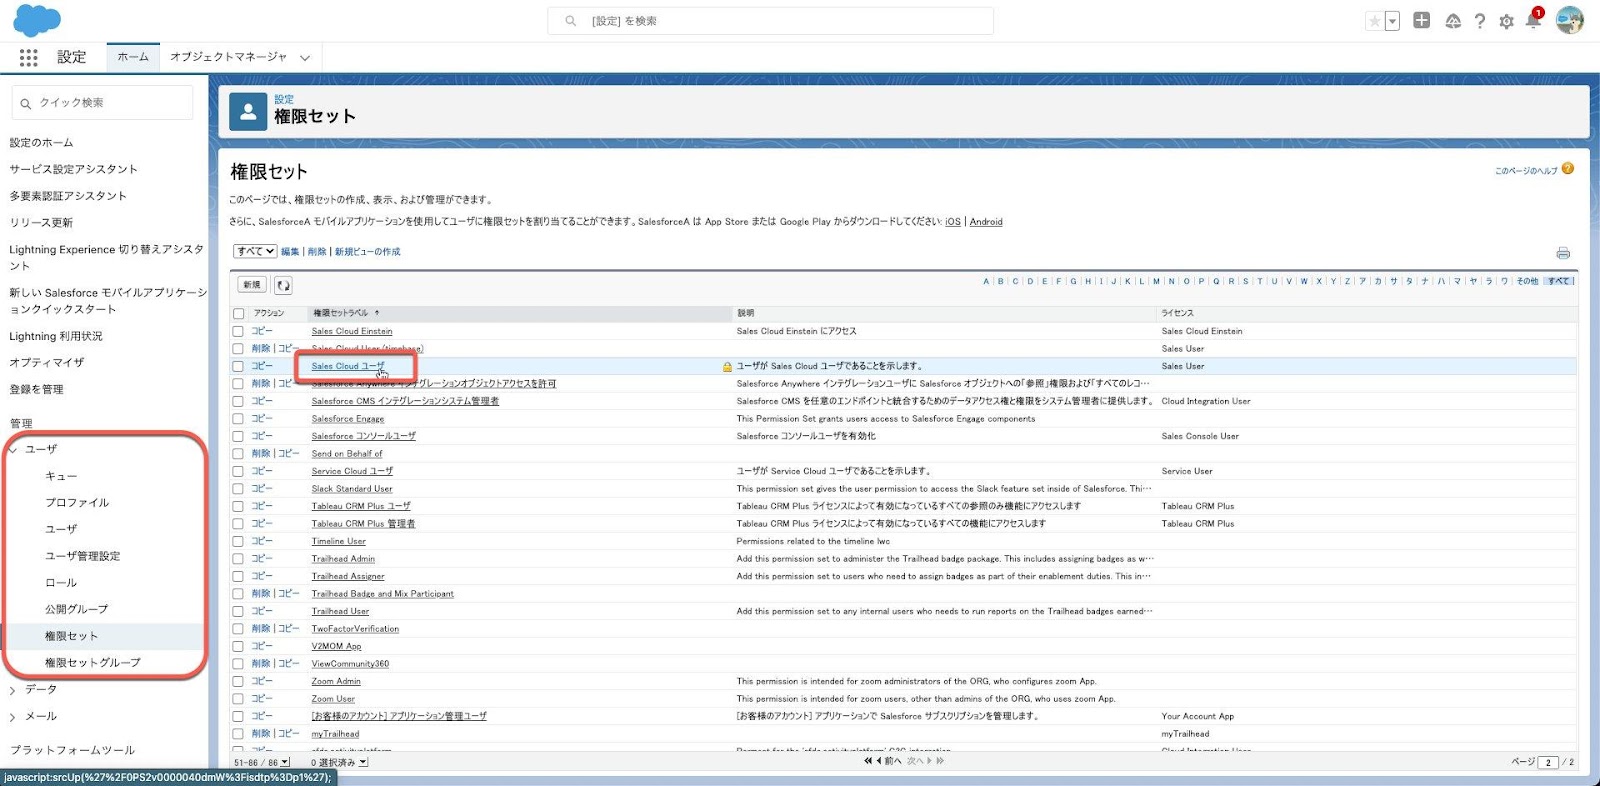Filter list by その他
Screen dimensions: 1600x786
coord(1527,281)
